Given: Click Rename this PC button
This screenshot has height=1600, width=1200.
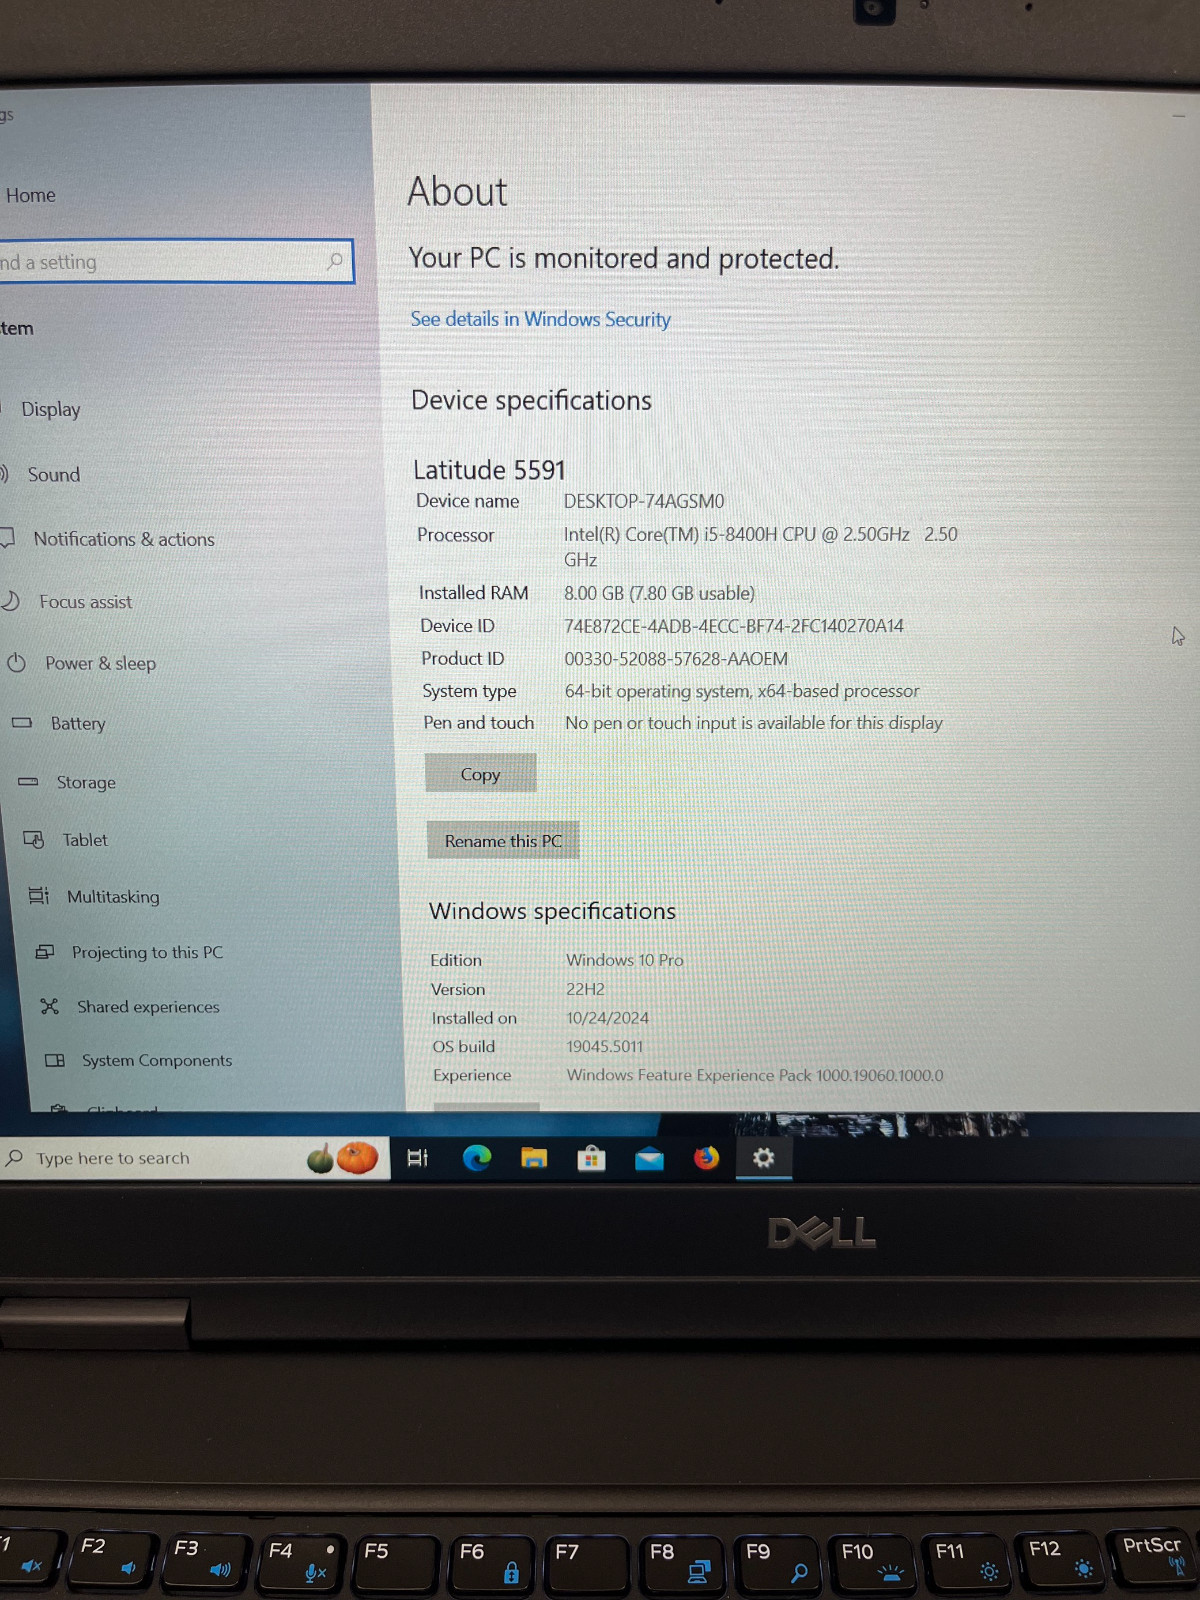Looking at the screenshot, I should pyautogui.click(x=503, y=841).
